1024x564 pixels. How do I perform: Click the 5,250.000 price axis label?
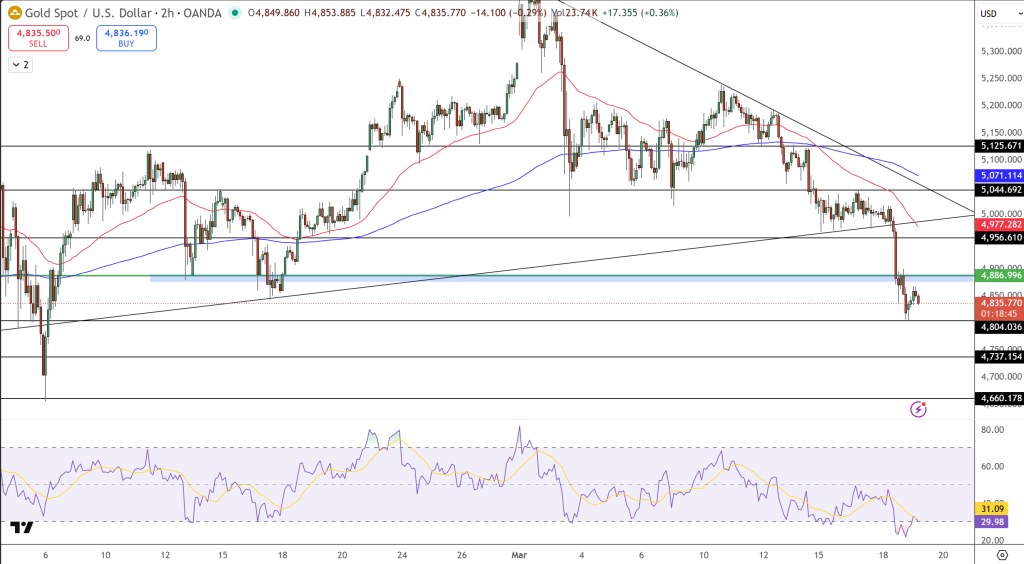pos(1002,78)
